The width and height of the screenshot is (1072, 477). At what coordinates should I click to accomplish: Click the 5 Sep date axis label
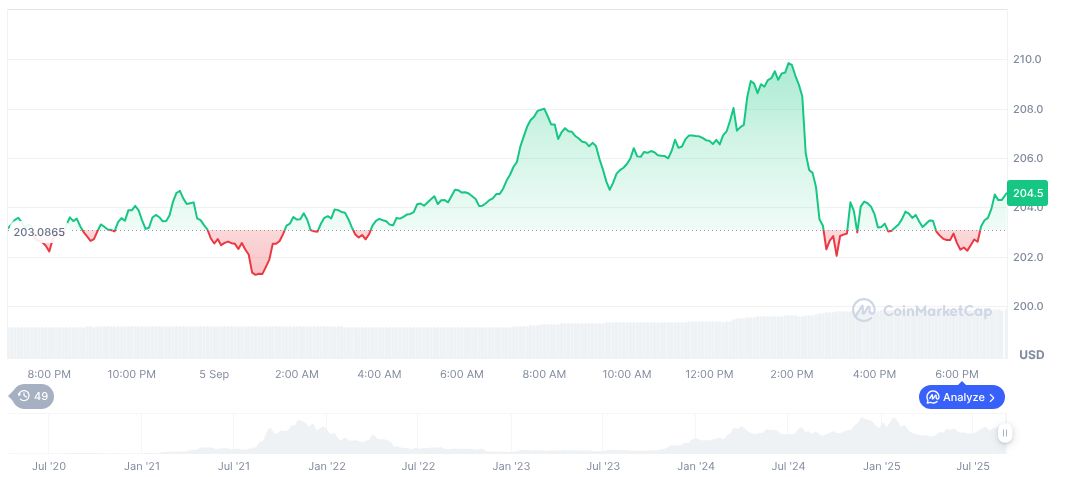click(x=214, y=374)
